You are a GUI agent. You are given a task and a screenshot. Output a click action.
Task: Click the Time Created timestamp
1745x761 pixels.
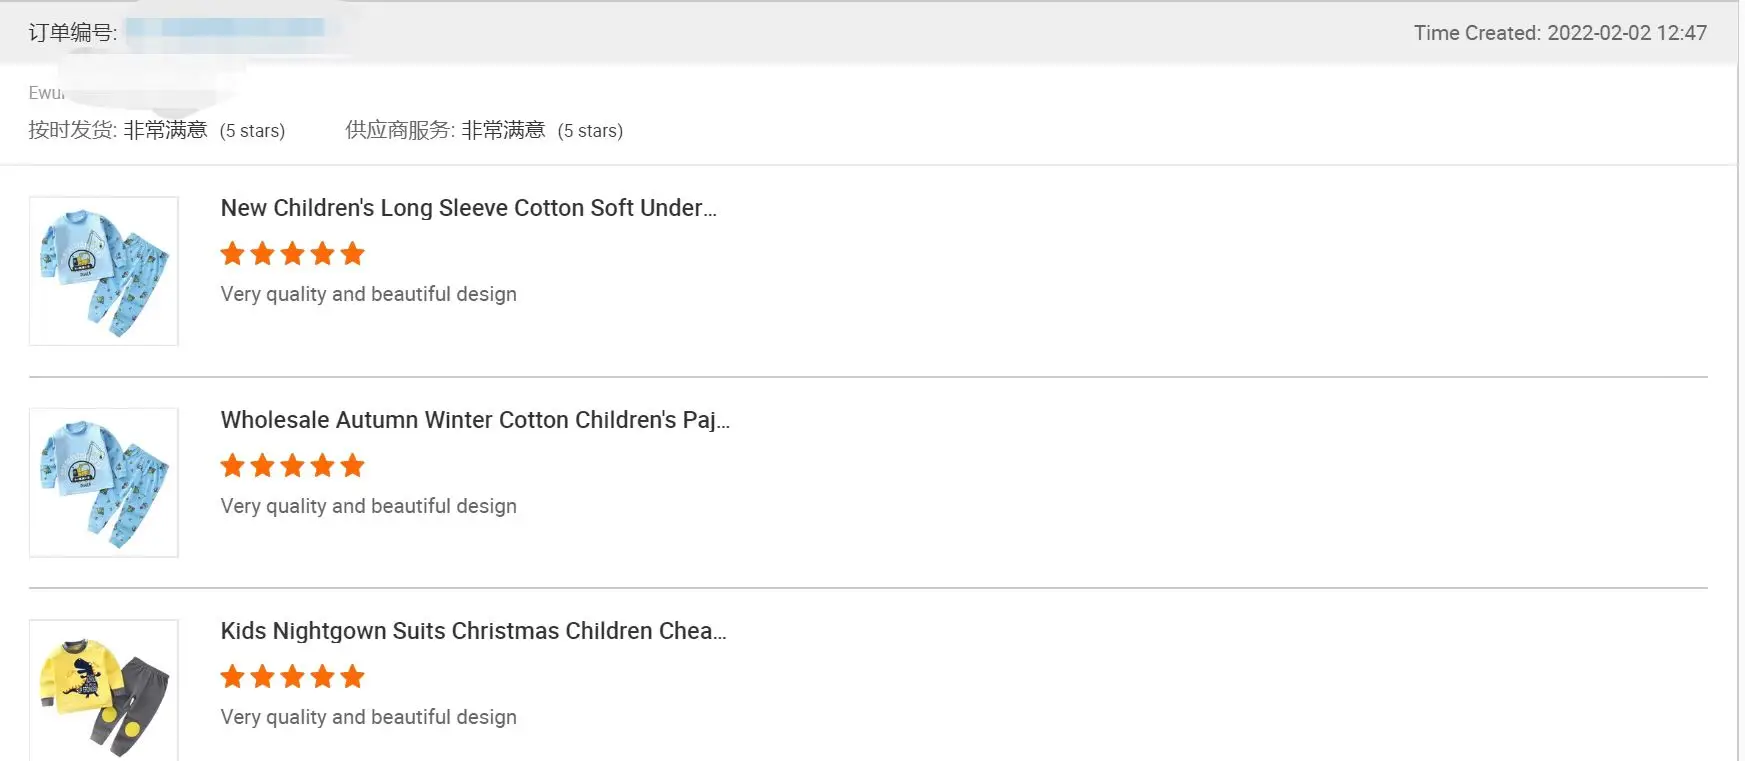[1559, 33]
